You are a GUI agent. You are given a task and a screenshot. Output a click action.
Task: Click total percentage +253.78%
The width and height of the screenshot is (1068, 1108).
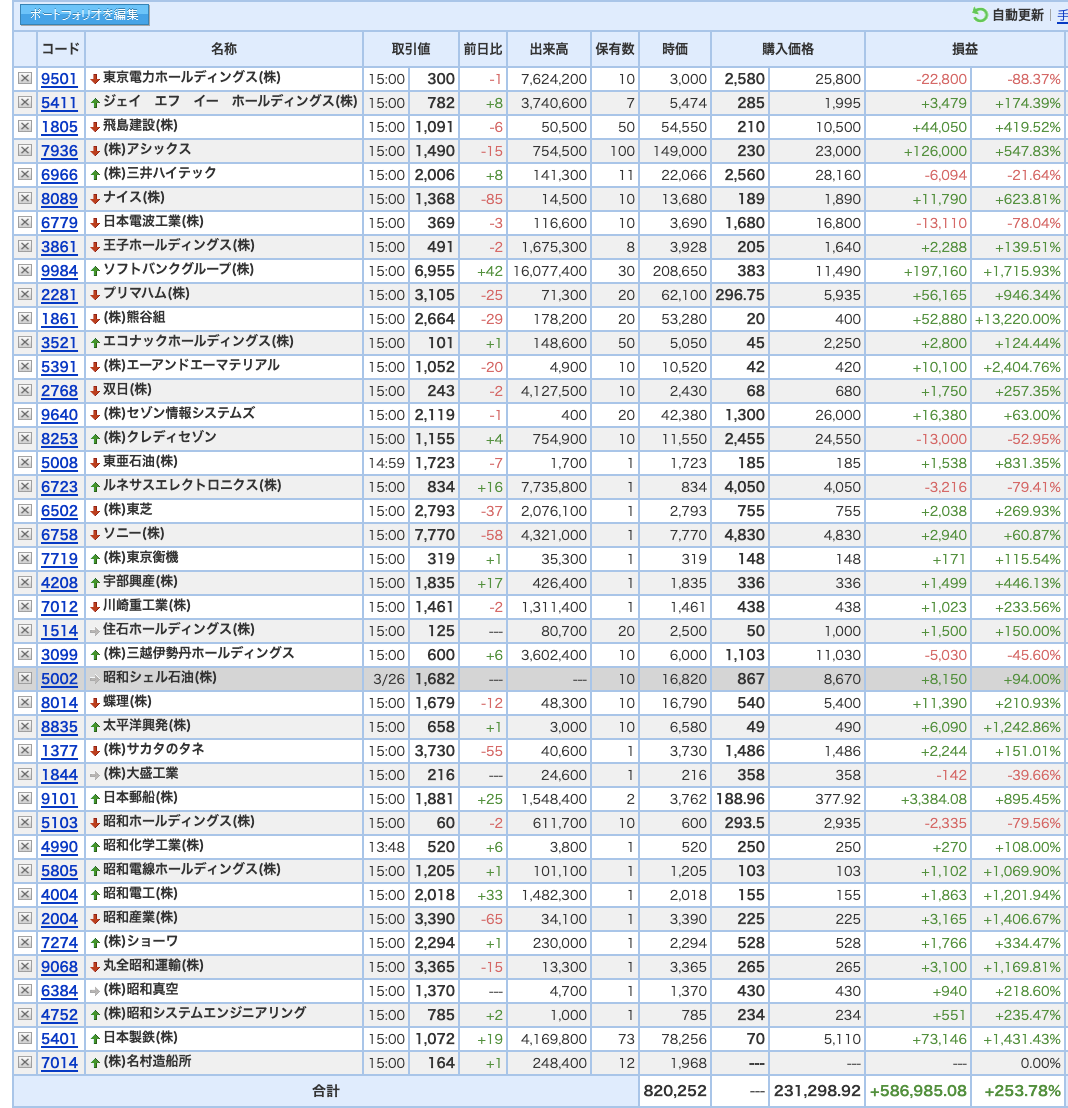[1022, 1091]
